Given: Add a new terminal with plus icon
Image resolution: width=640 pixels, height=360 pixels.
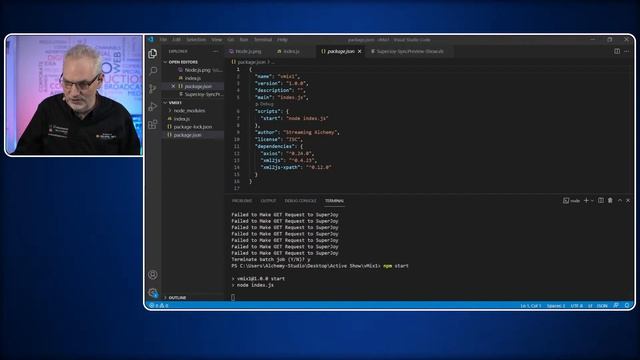Looking at the screenshot, I should point(586,200).
